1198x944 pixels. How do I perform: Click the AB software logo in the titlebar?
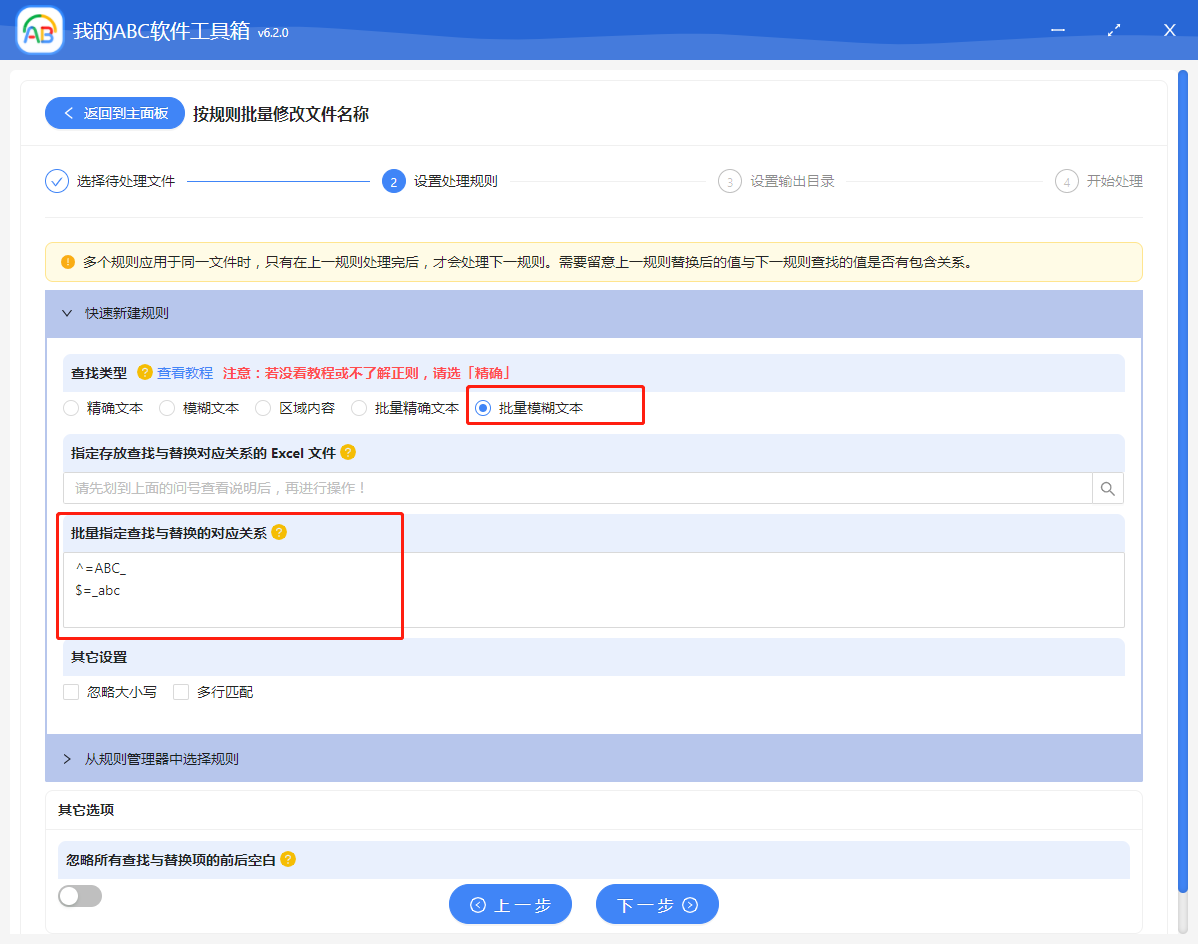[38, 29]
